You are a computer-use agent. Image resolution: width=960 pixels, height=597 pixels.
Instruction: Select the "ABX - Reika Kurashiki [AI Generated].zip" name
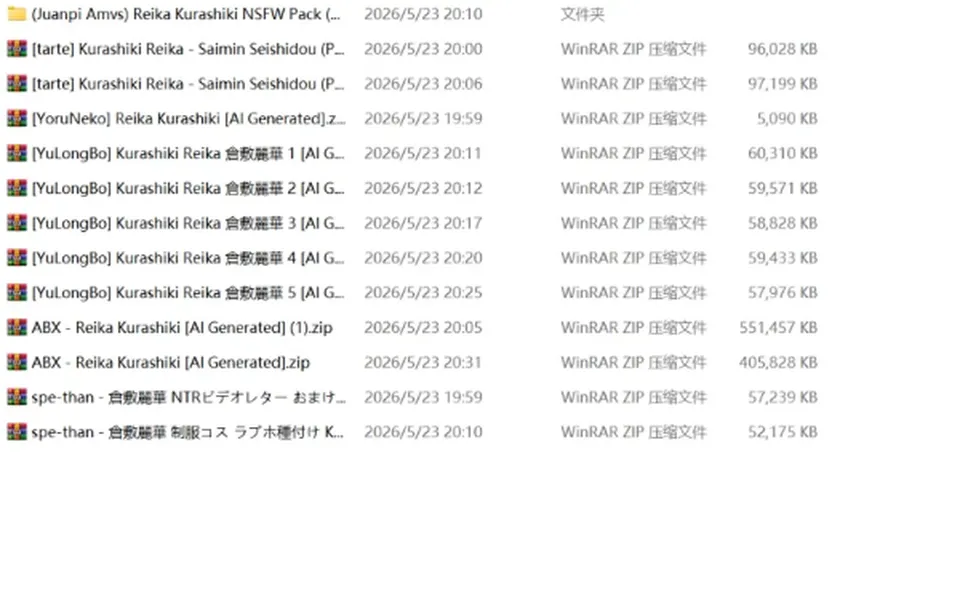171,362
